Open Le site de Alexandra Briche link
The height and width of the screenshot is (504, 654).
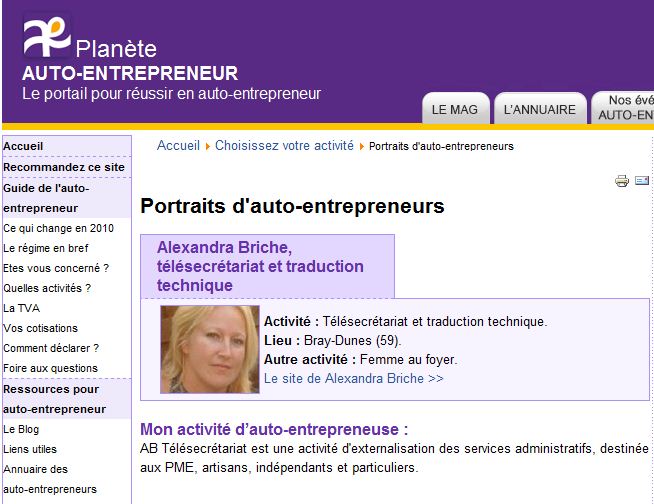(353, 379)
